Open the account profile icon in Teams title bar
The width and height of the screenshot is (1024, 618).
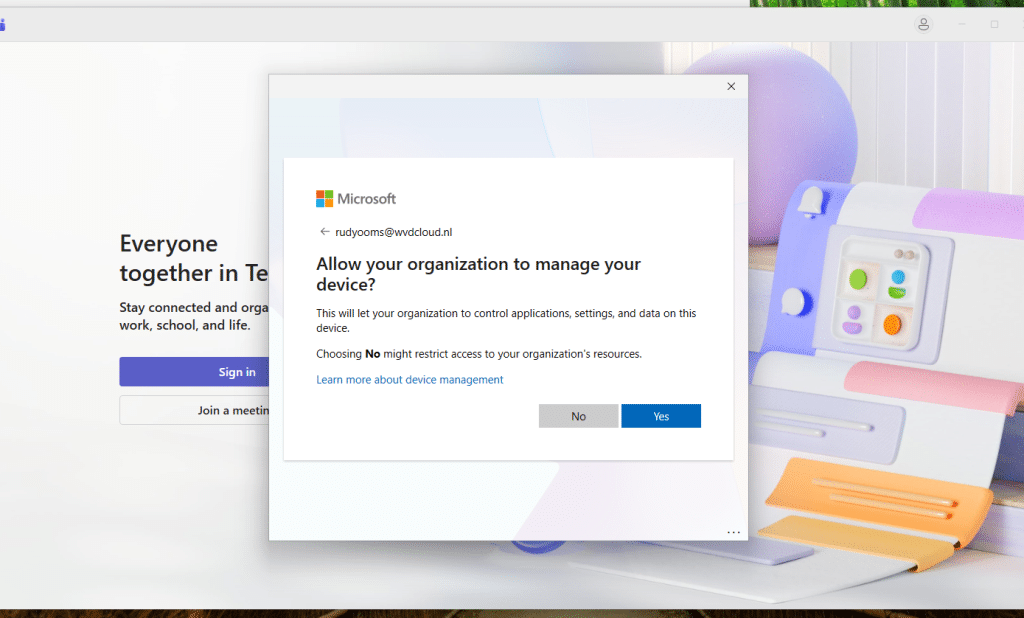click(x=924, y=24)
